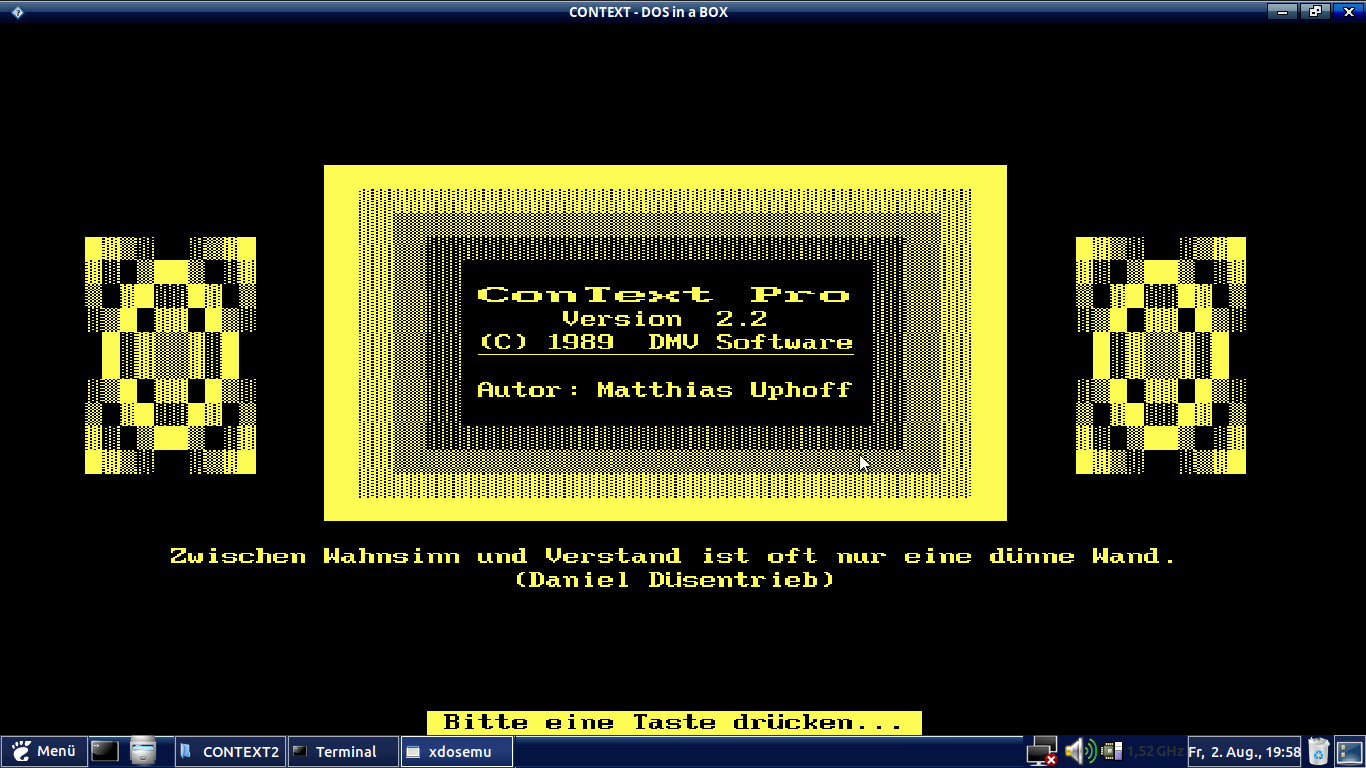This screenshot has height=768, width=1366.
Task: Select the xdosemu taskbar window
Action: coord(457,751)
